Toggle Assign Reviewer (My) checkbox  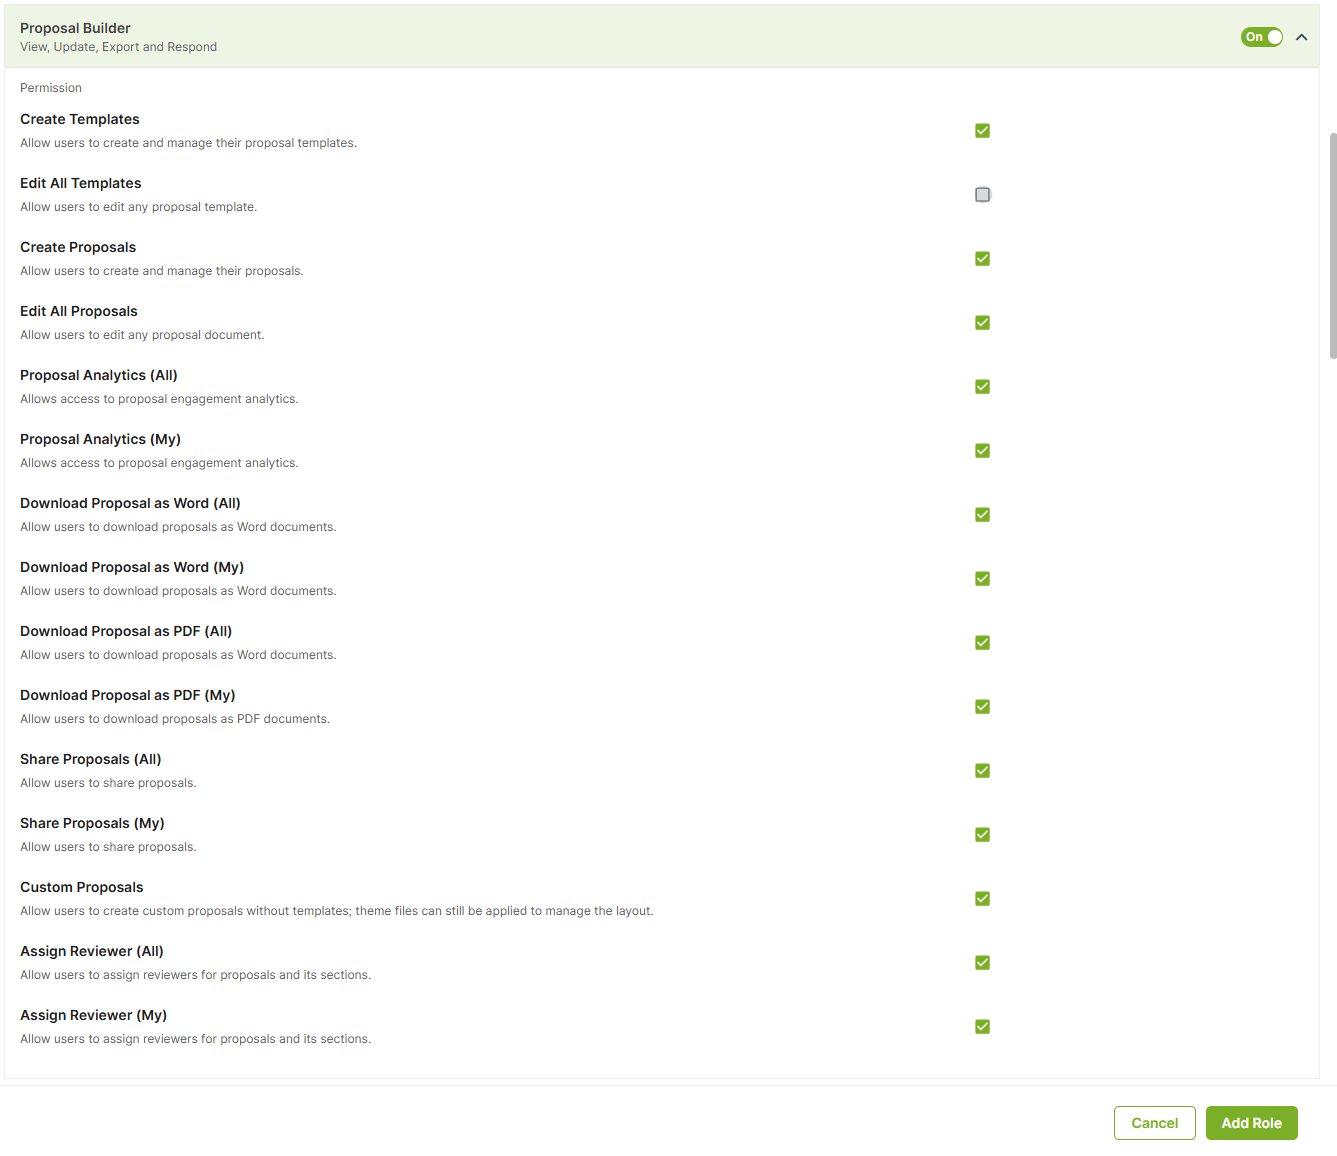click(982, 1027)
